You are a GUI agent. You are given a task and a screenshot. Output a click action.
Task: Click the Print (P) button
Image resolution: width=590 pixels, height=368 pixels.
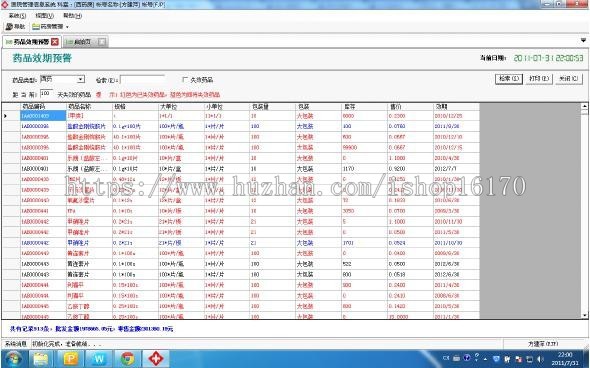click(x=539, y=79)
